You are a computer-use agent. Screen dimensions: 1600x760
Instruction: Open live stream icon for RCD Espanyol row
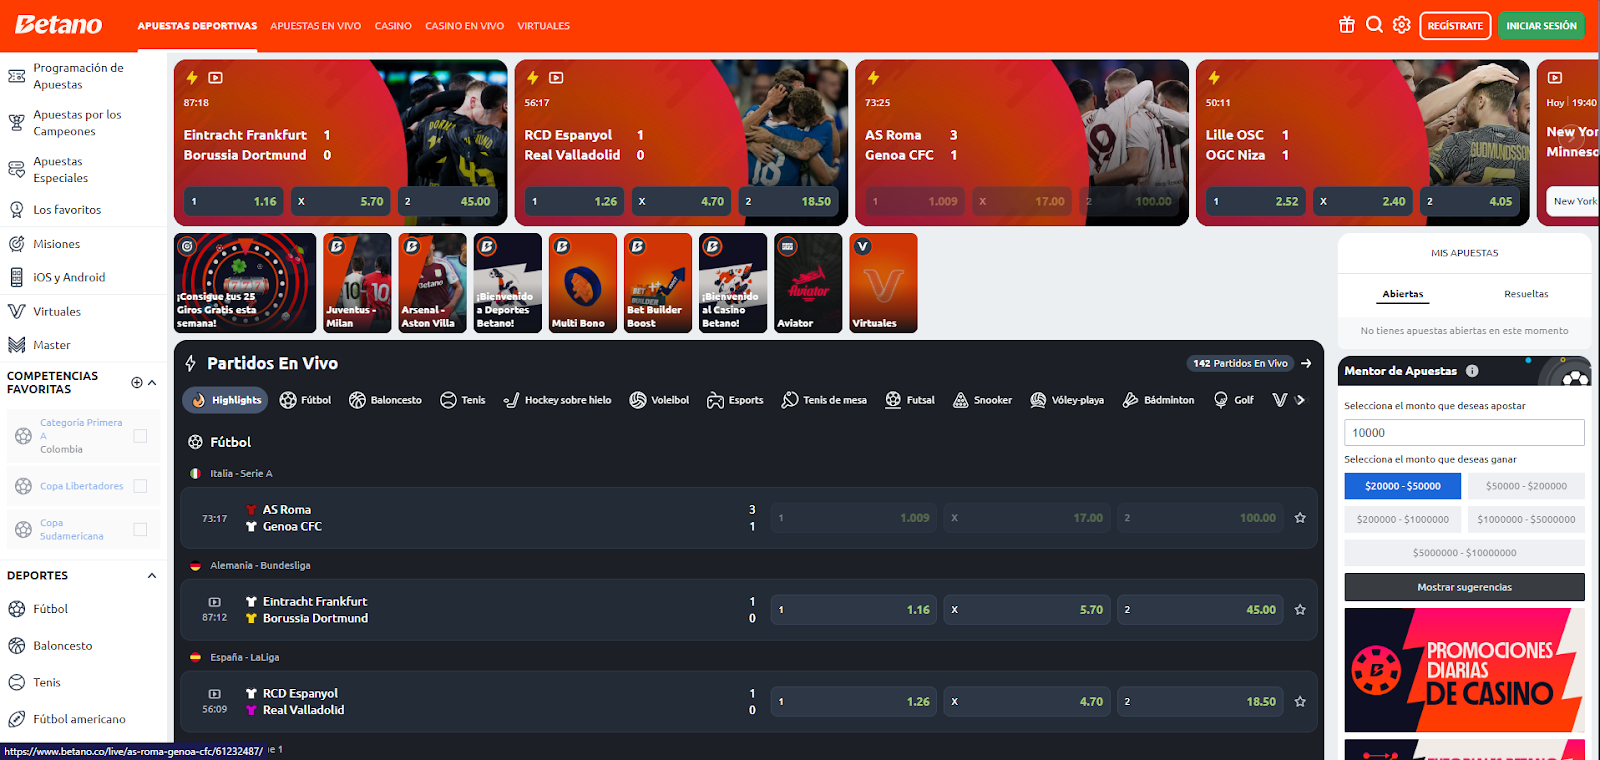coord(214,694)
